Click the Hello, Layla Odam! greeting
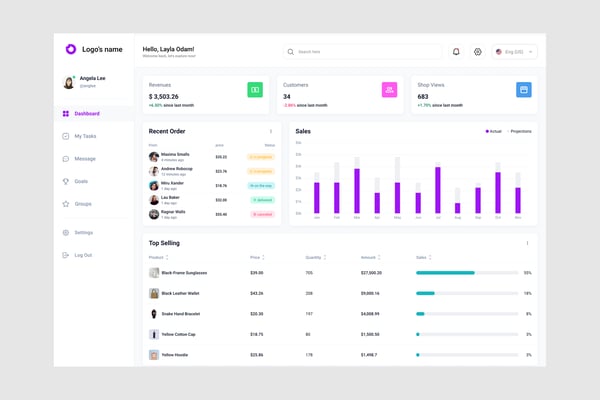The height and width of the screenshot is (400, 600). 168,49
